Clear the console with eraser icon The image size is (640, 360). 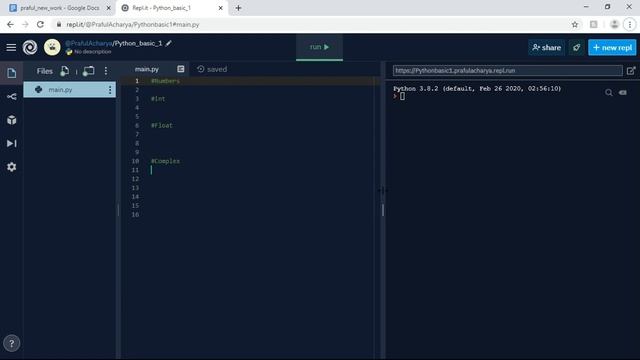[622, 93]
